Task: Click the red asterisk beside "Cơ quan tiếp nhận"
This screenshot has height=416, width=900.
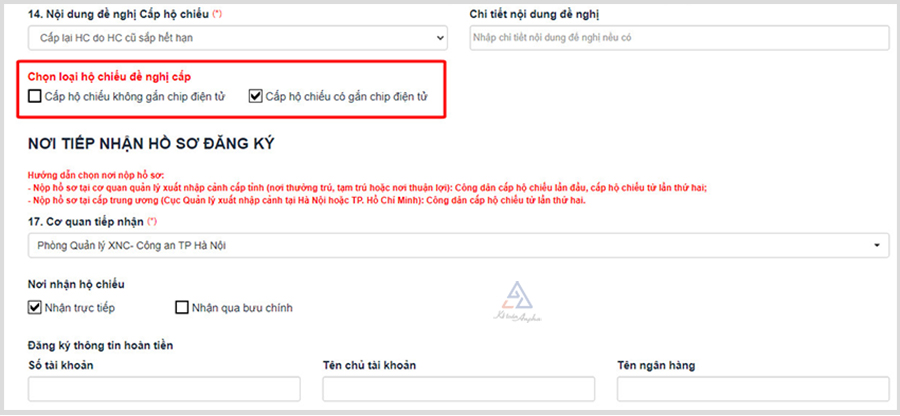Action: pyautogui.click(x=152, y=221)
